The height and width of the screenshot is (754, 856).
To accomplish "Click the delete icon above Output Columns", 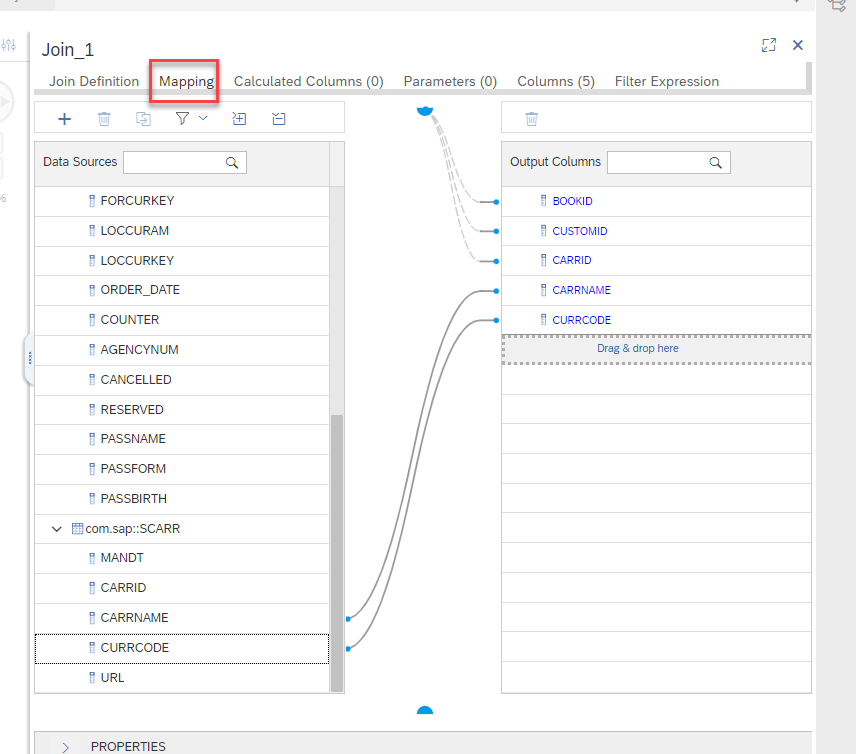I will click(532, 119).
